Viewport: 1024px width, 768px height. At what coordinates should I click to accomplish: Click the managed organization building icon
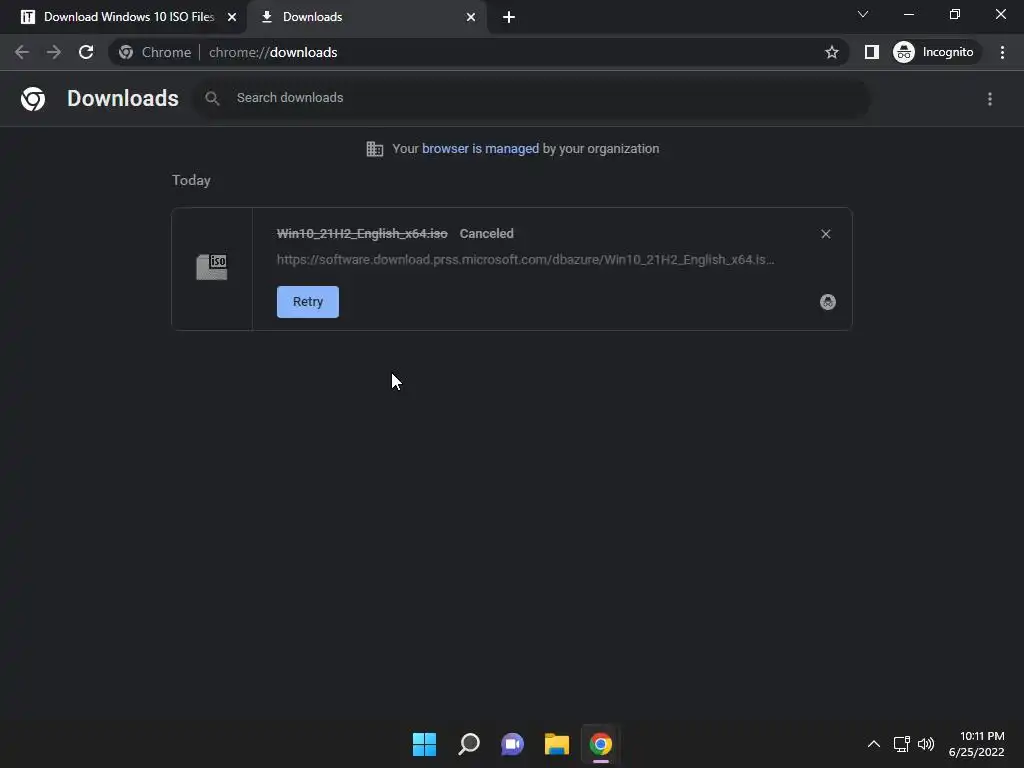pyautogui.click(x=375, y=149)
